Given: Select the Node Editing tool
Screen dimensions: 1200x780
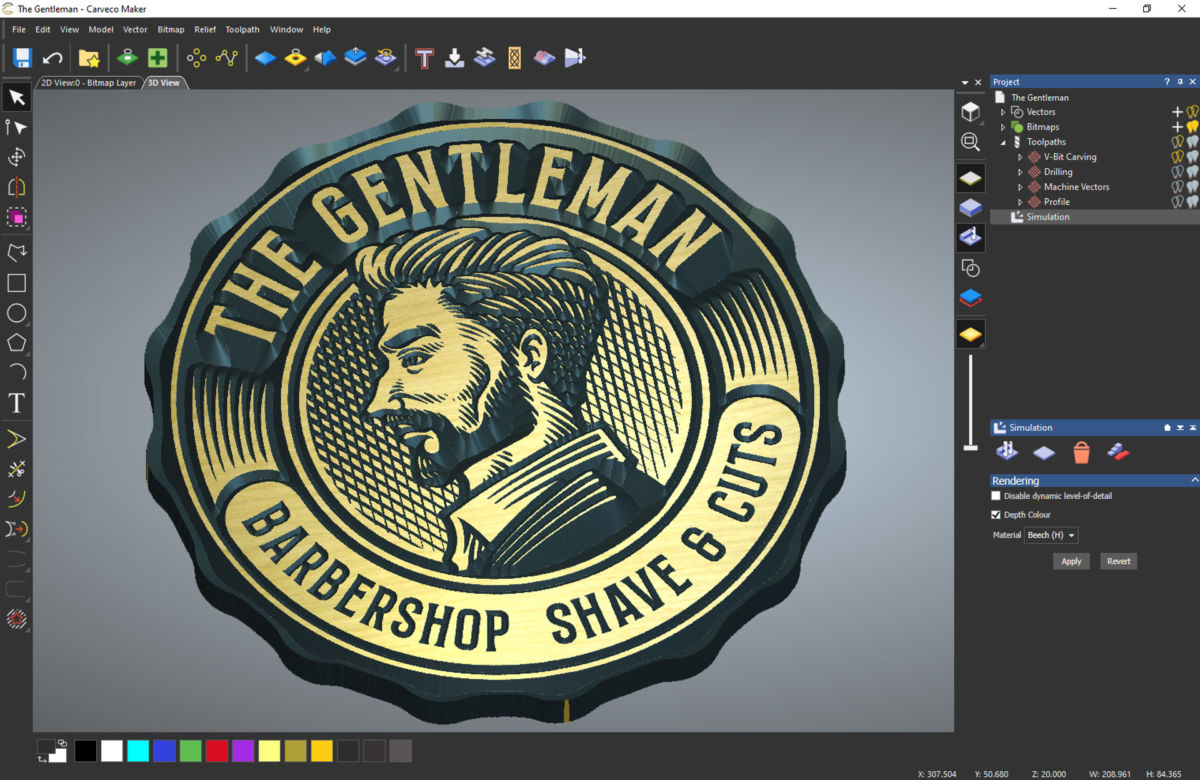Looking at the screenshot, I should (16, 127).
